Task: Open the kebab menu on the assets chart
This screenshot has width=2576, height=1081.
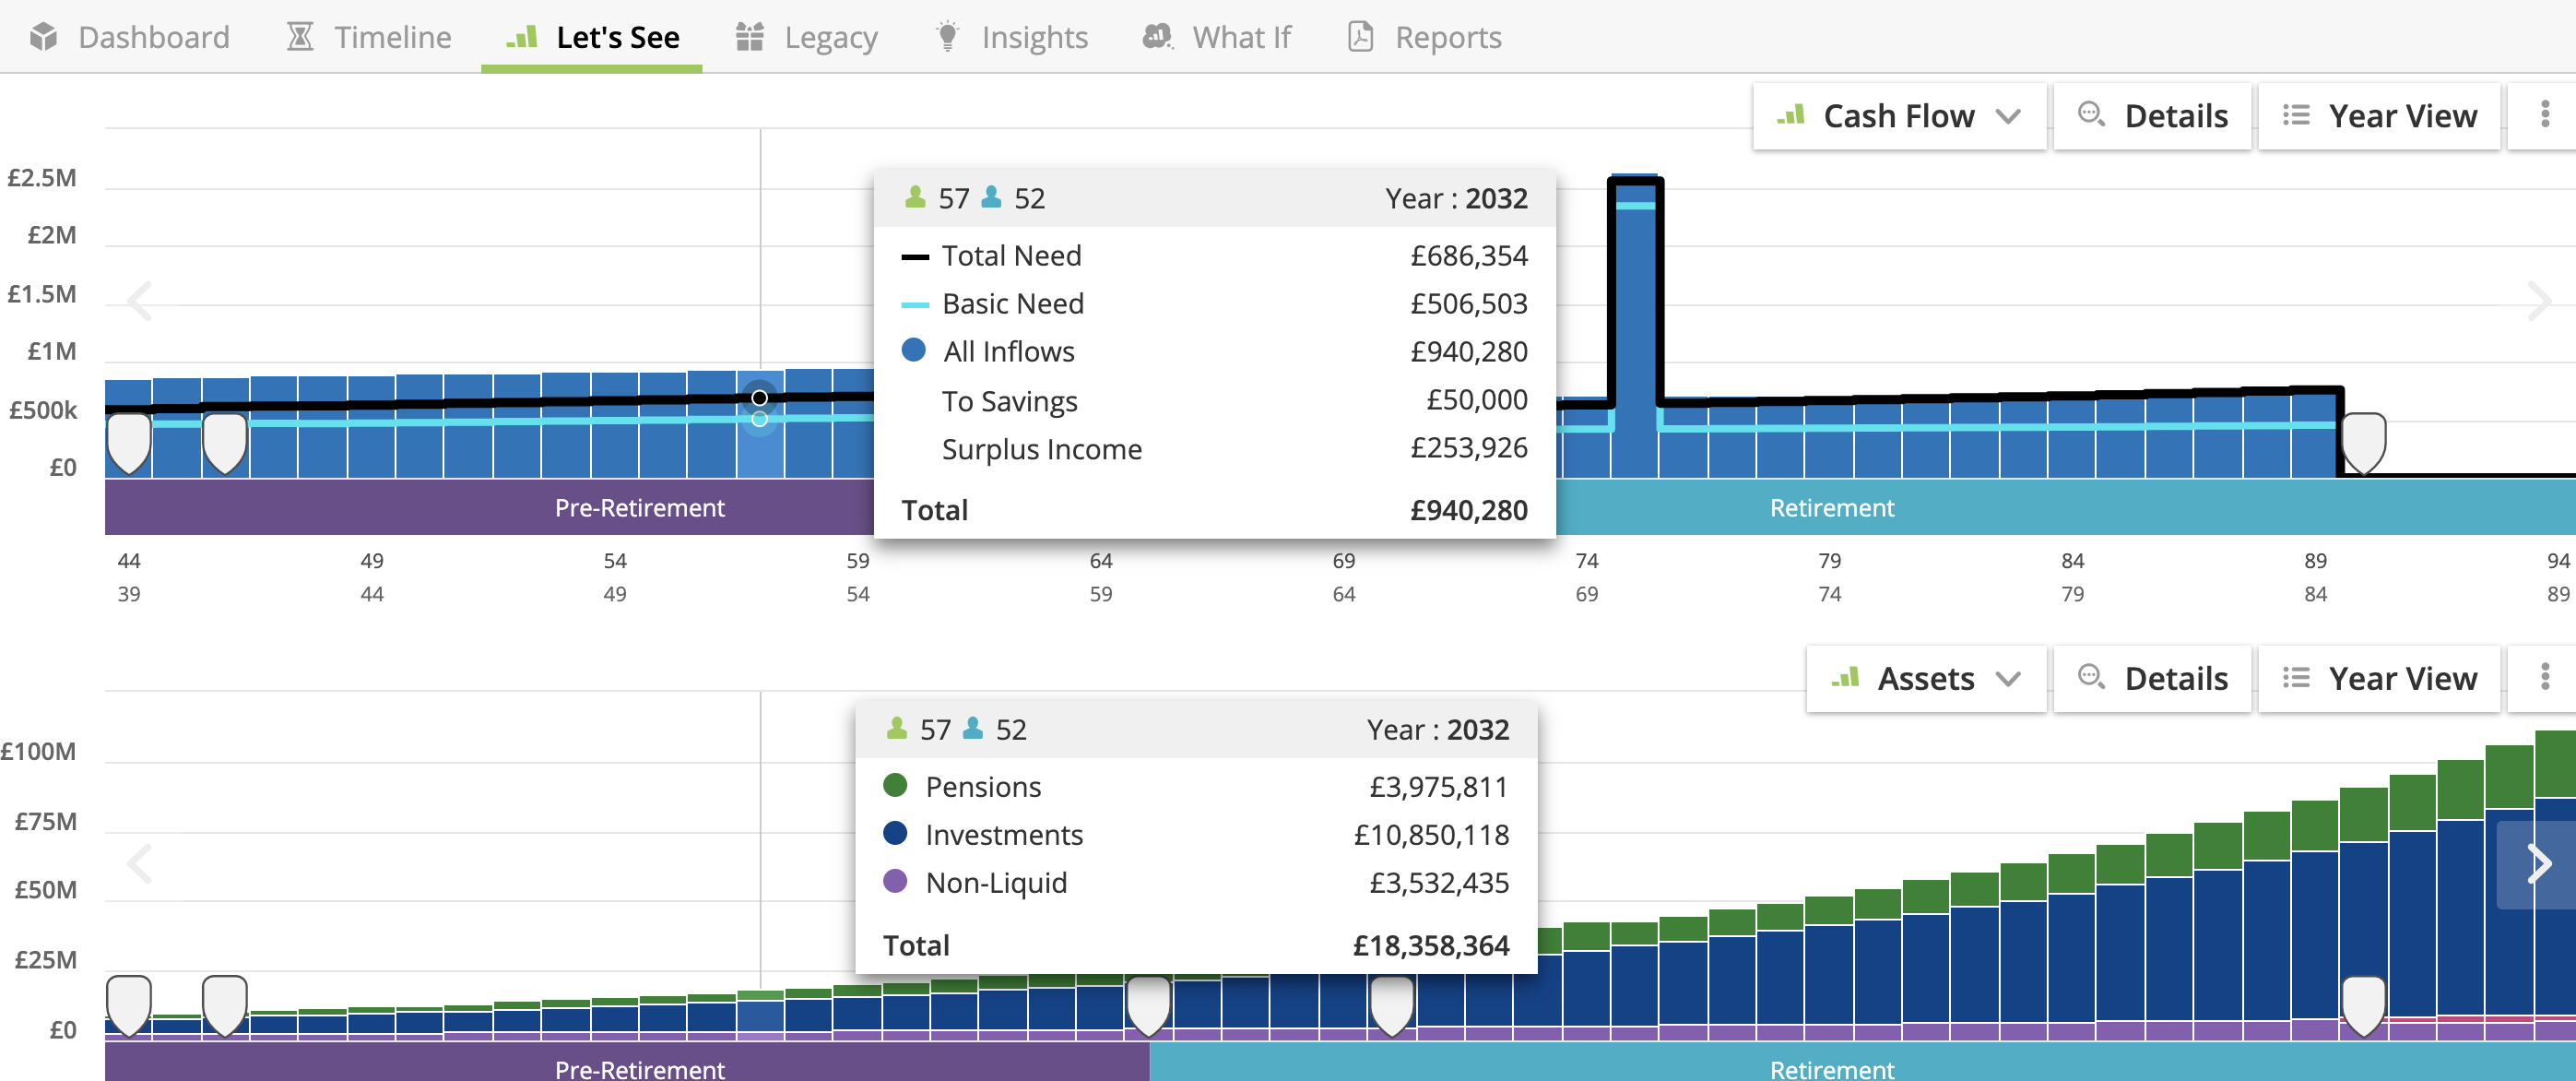Action: point(2545,678)
